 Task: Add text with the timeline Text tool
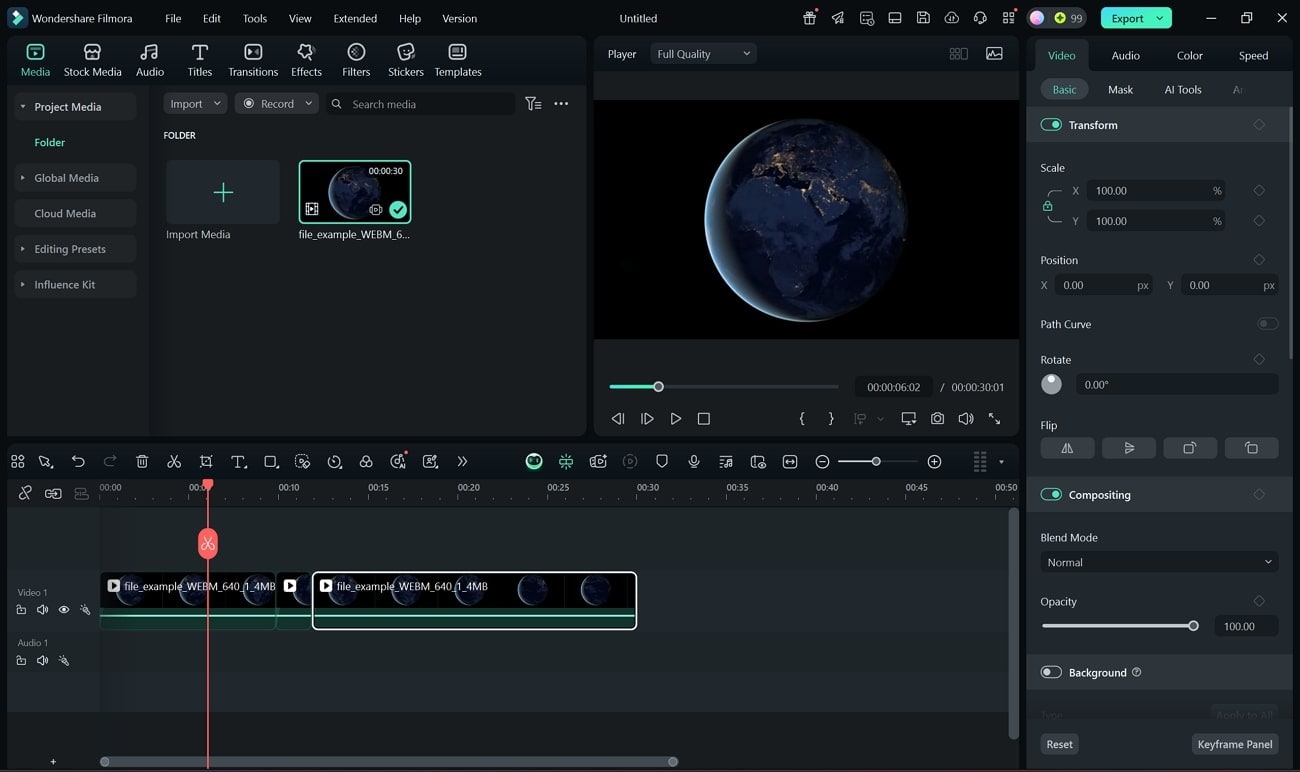pyautogui.click(x=238, y=461)
